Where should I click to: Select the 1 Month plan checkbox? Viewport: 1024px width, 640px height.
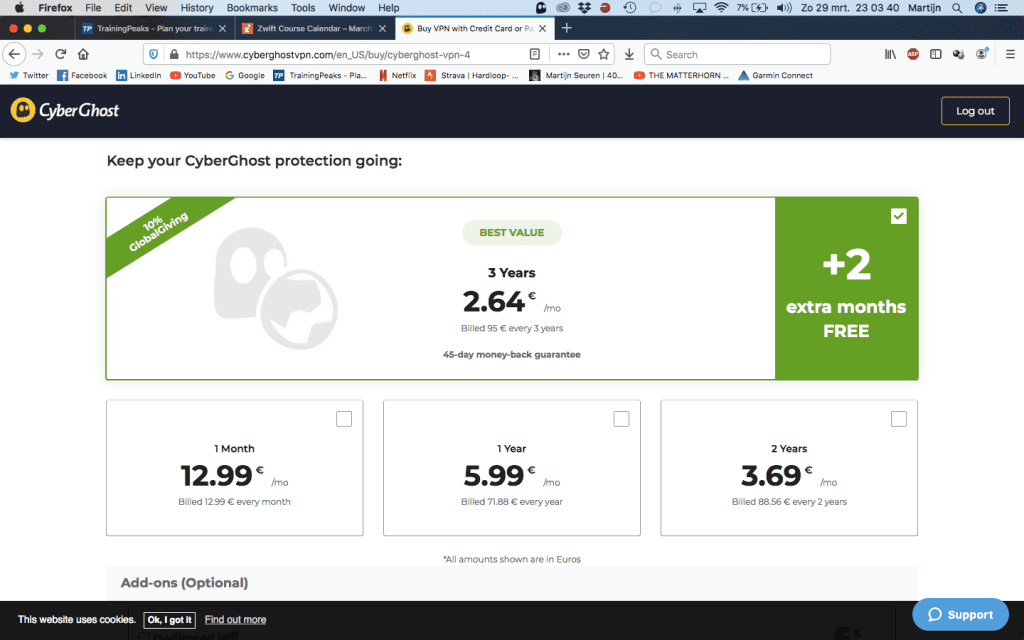344,419
